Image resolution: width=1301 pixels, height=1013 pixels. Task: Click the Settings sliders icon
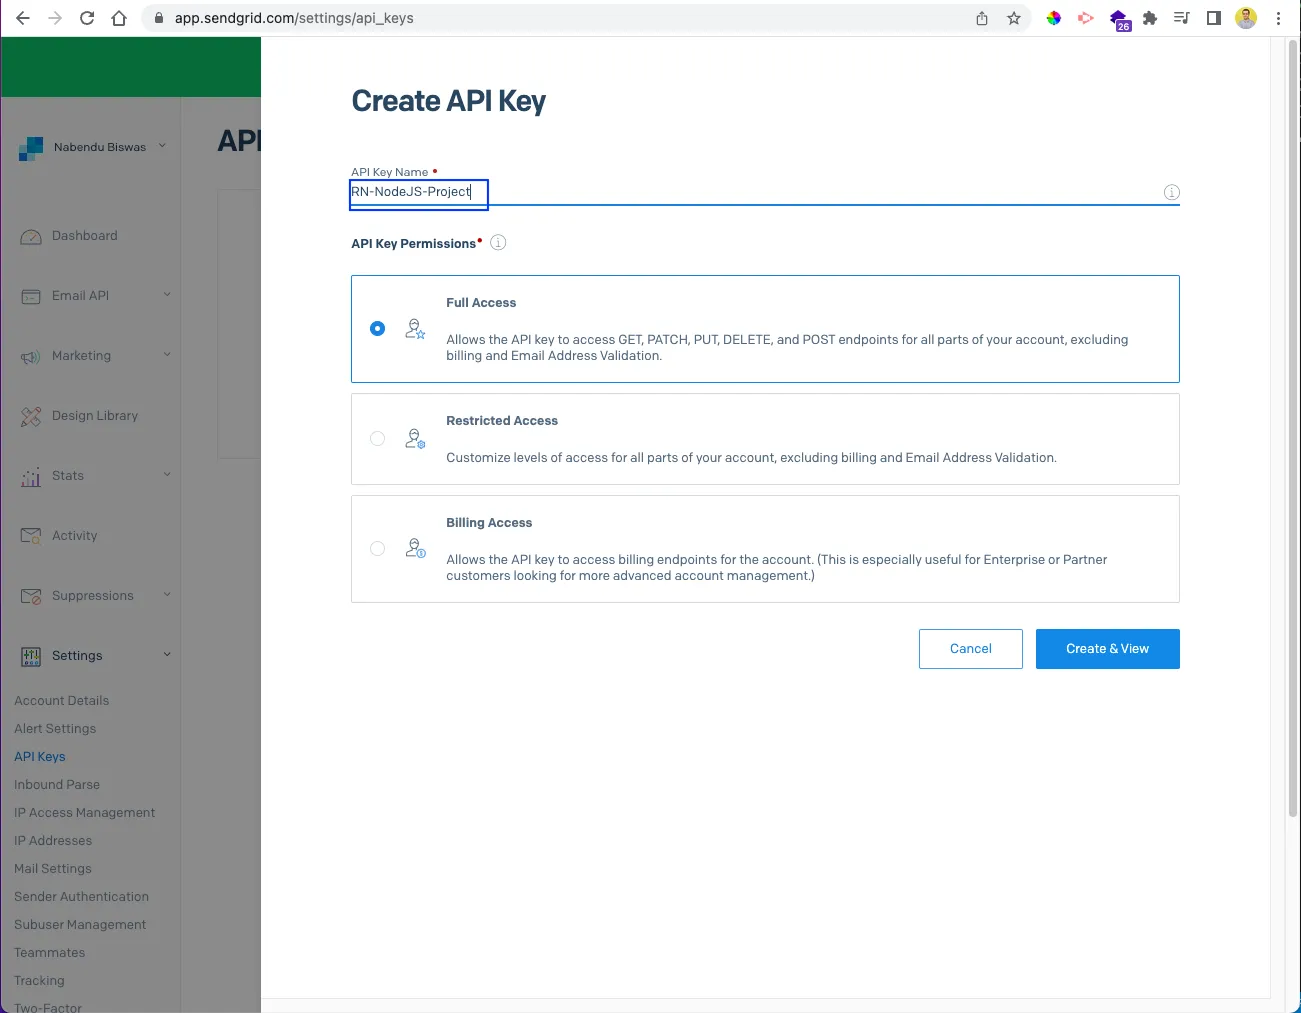pyautogui.click(x=32, y=656)
